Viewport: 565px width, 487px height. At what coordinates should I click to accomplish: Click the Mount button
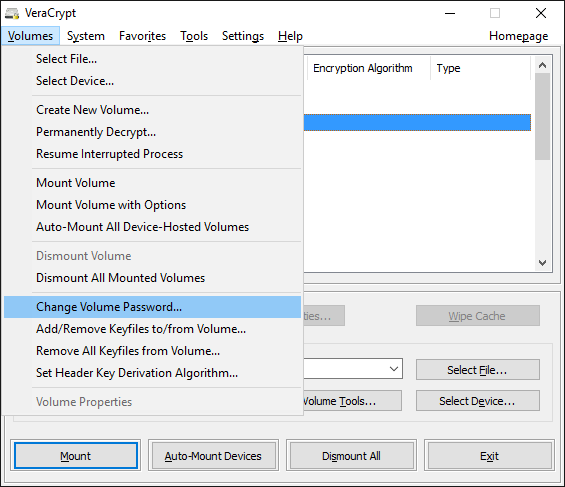(x=76, y=456)
